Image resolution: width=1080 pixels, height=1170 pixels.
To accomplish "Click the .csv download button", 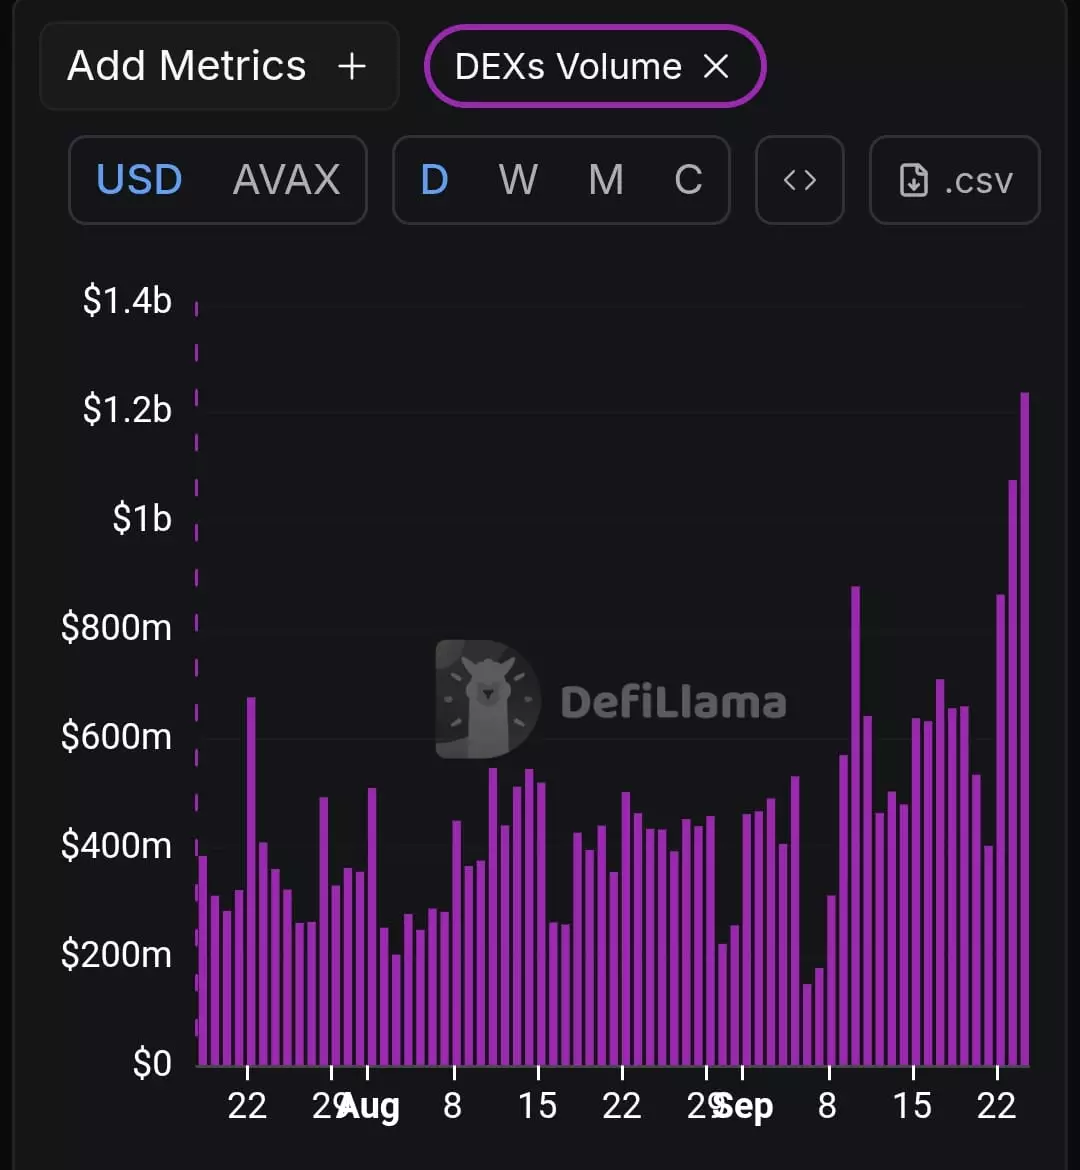I will click(955, 180).
